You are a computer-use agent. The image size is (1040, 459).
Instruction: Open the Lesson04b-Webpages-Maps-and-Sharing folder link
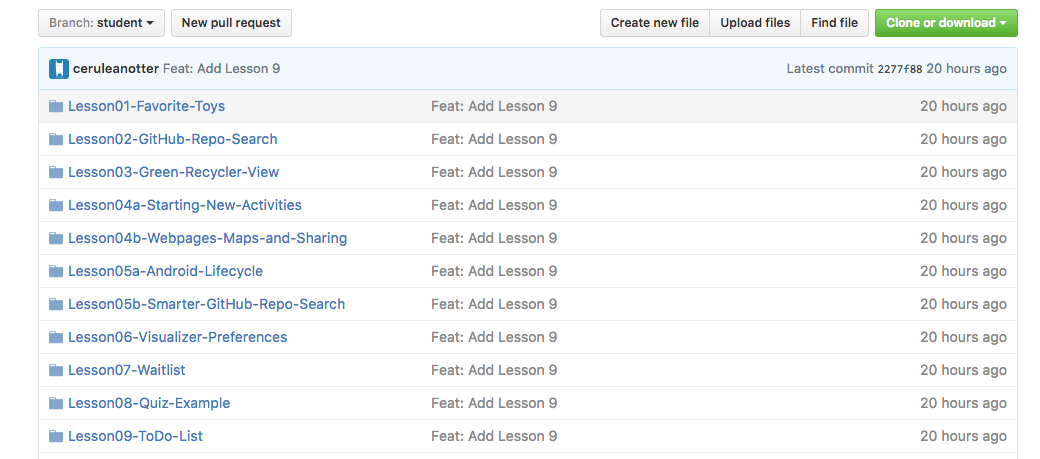207,238
